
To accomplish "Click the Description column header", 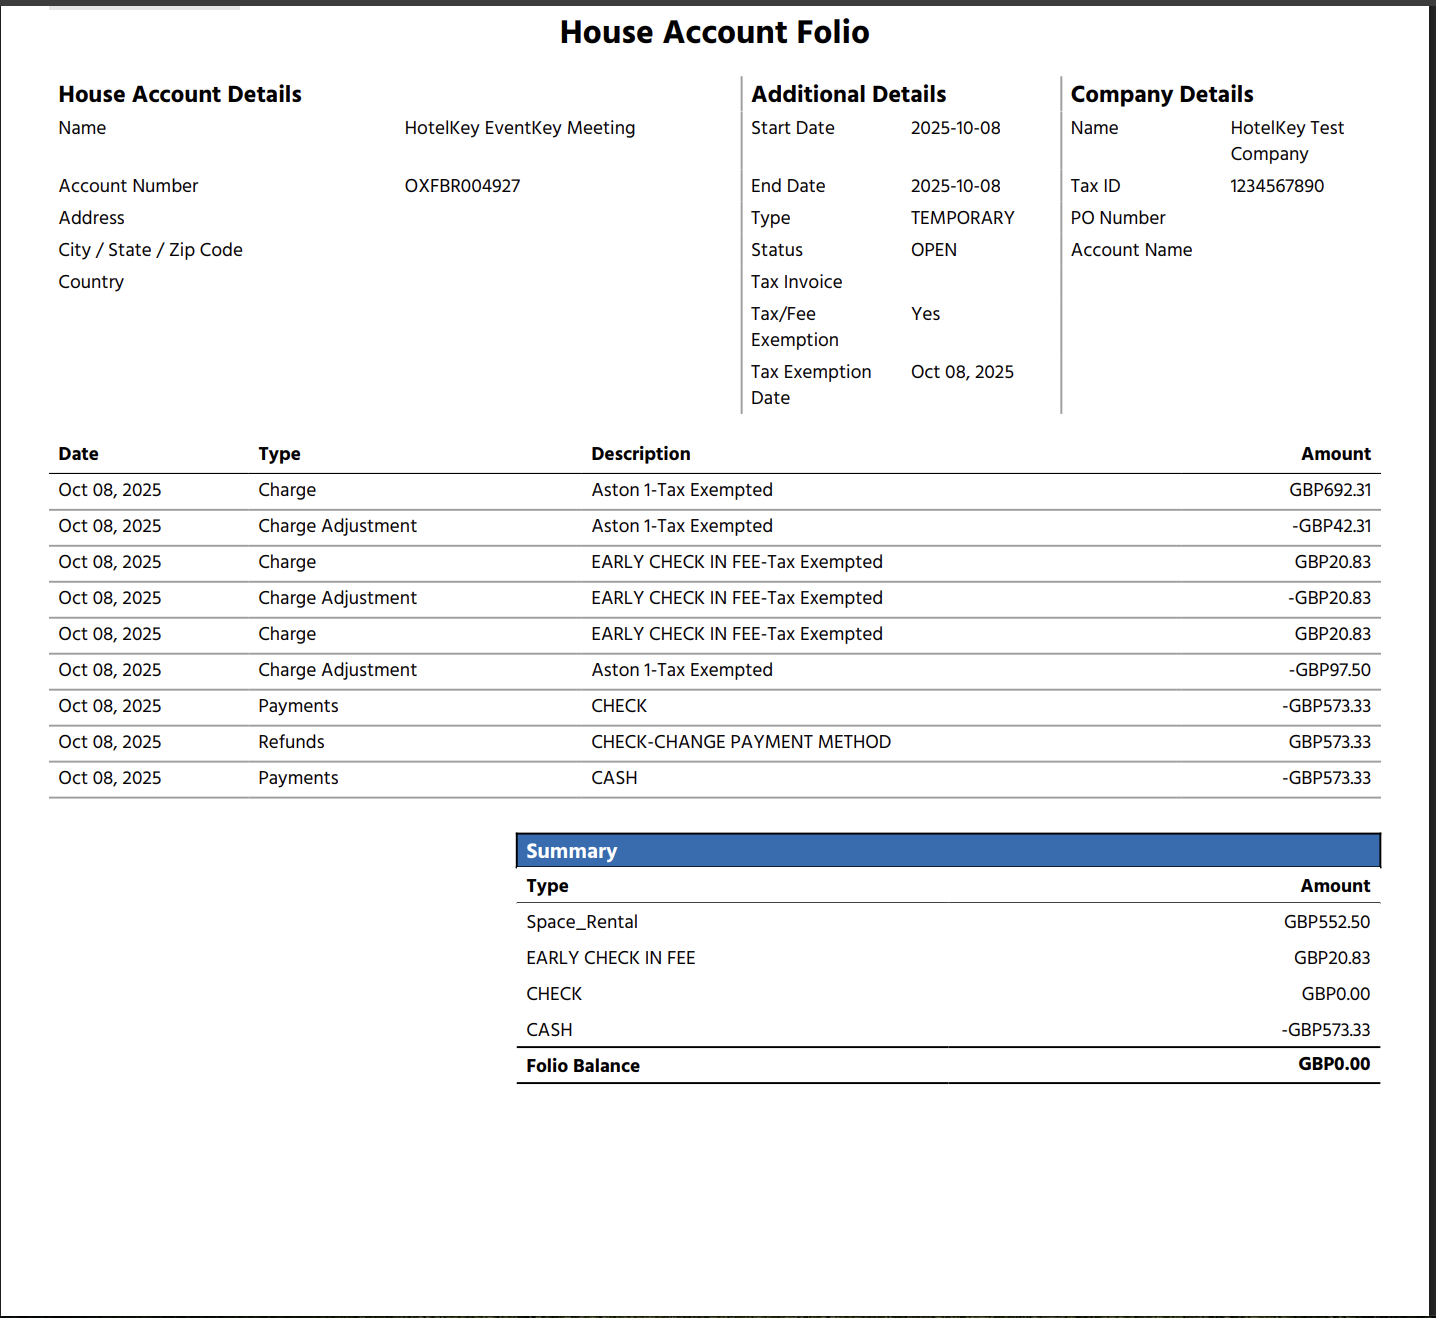I will (640, 454).
